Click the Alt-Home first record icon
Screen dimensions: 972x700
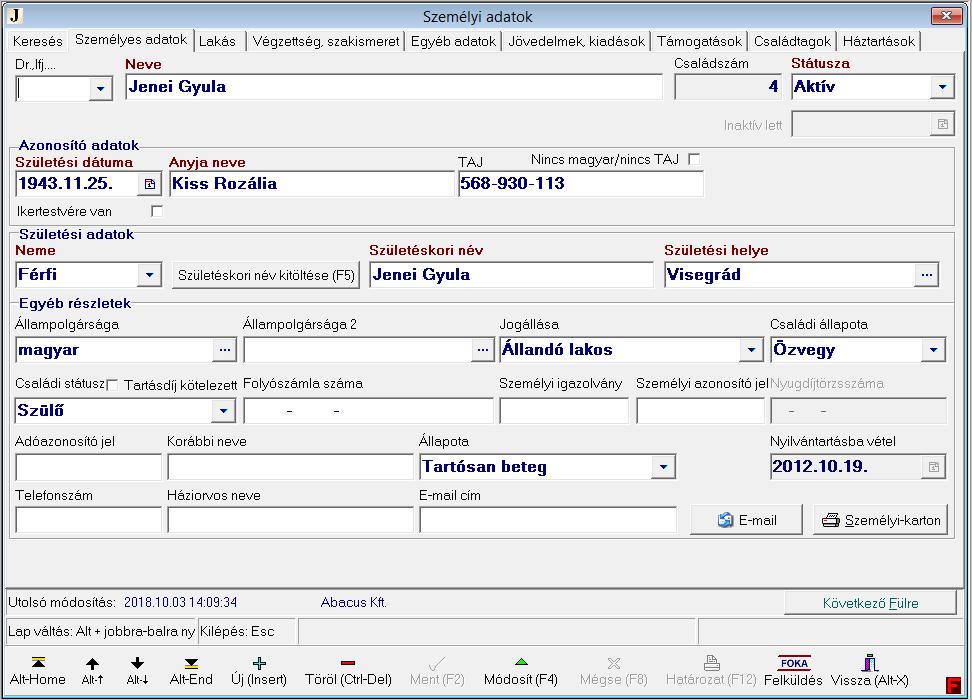coord(38,663)
